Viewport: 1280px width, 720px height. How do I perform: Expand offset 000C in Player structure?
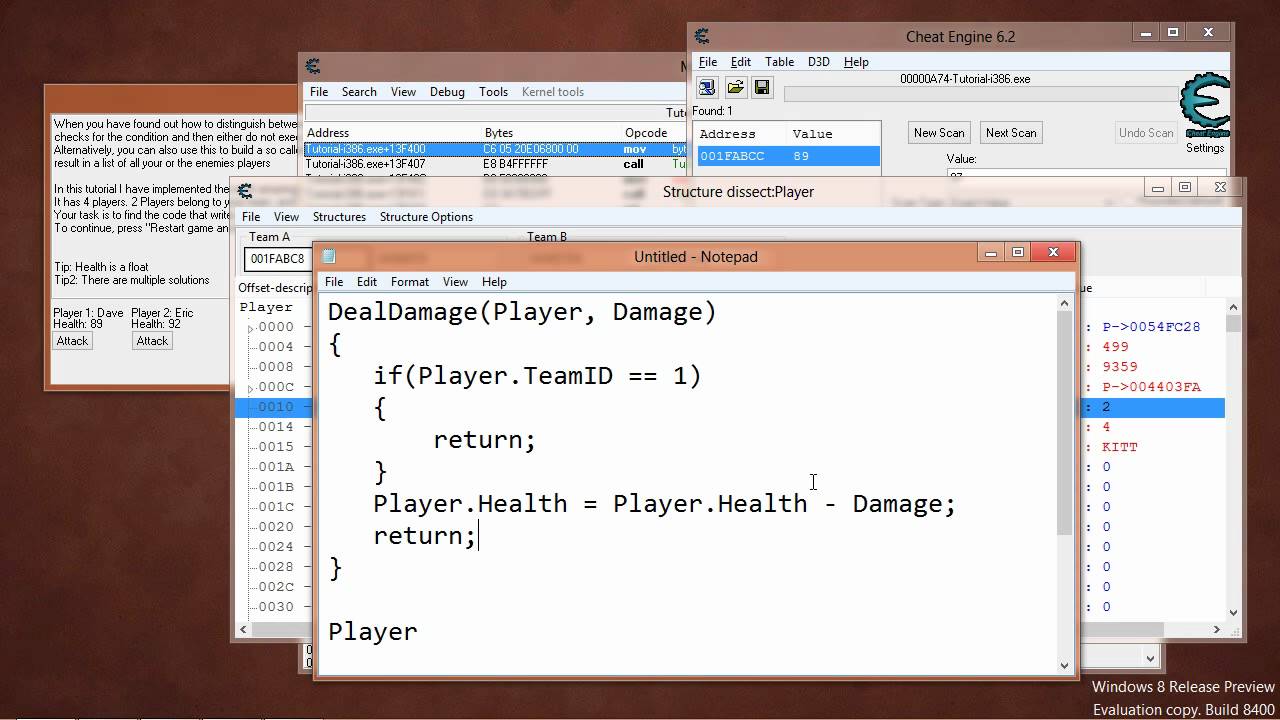[x=251, y=387]
